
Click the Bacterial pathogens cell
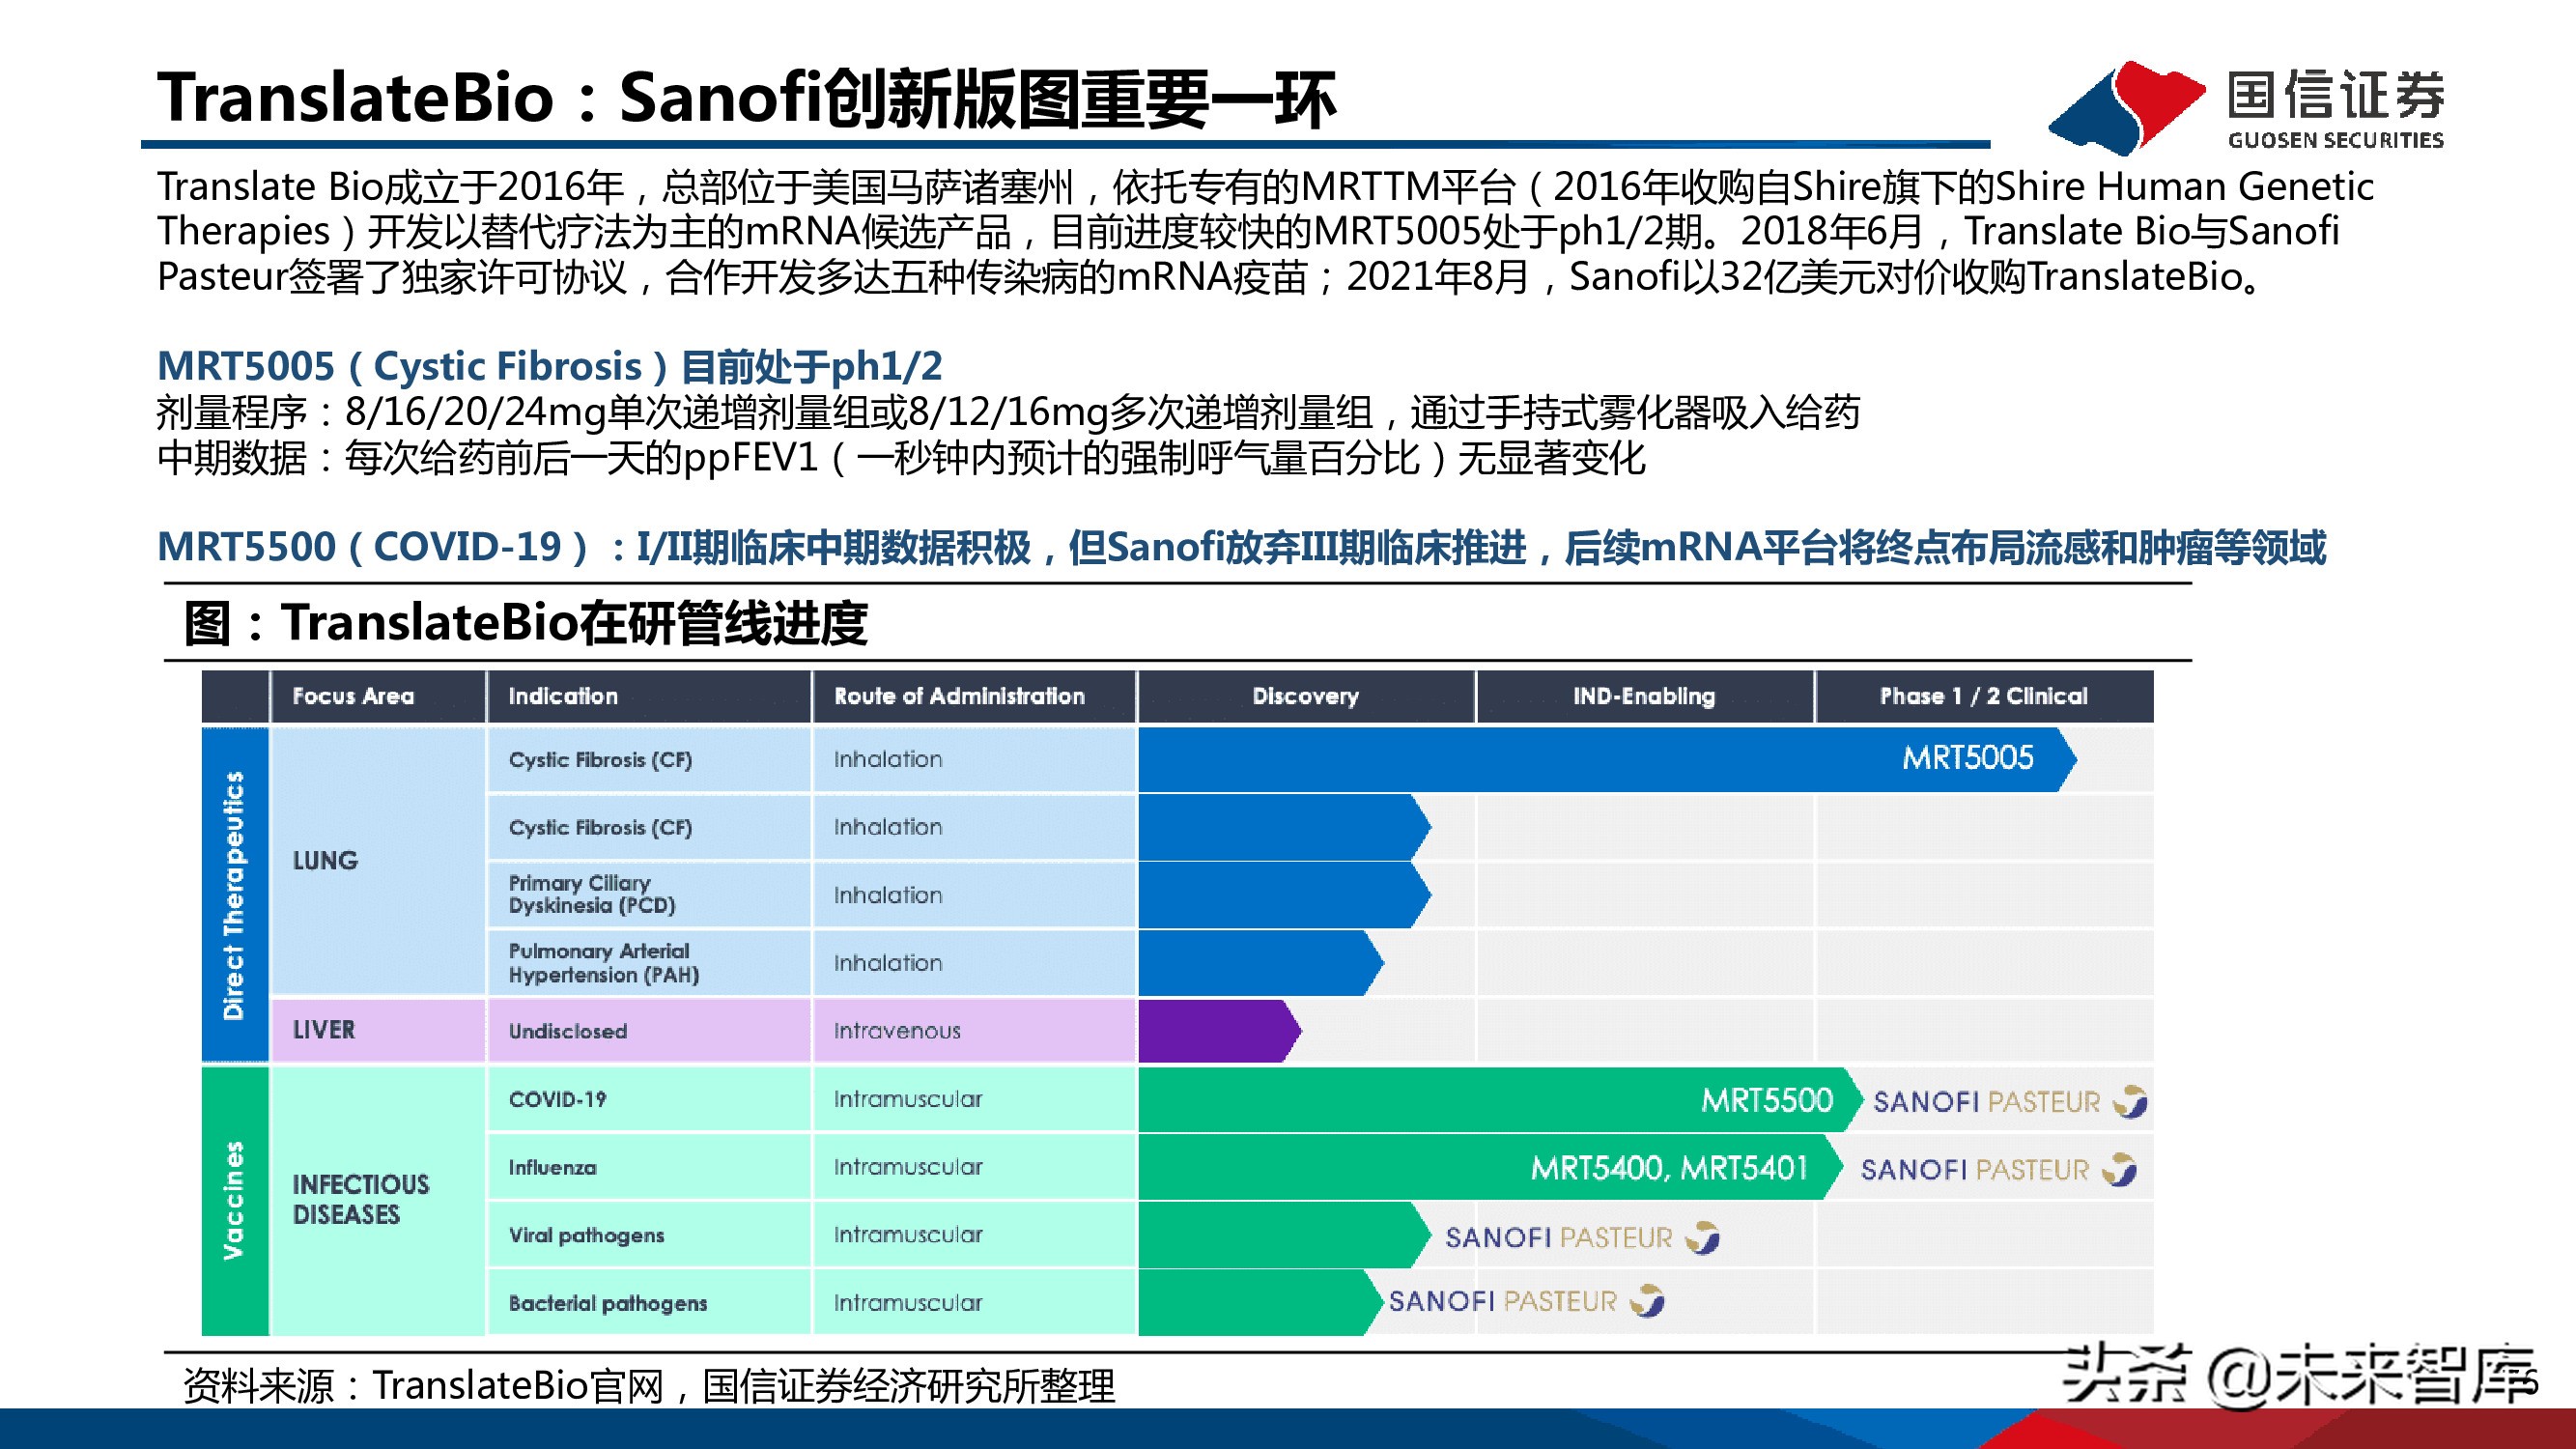click(649, 1303)
